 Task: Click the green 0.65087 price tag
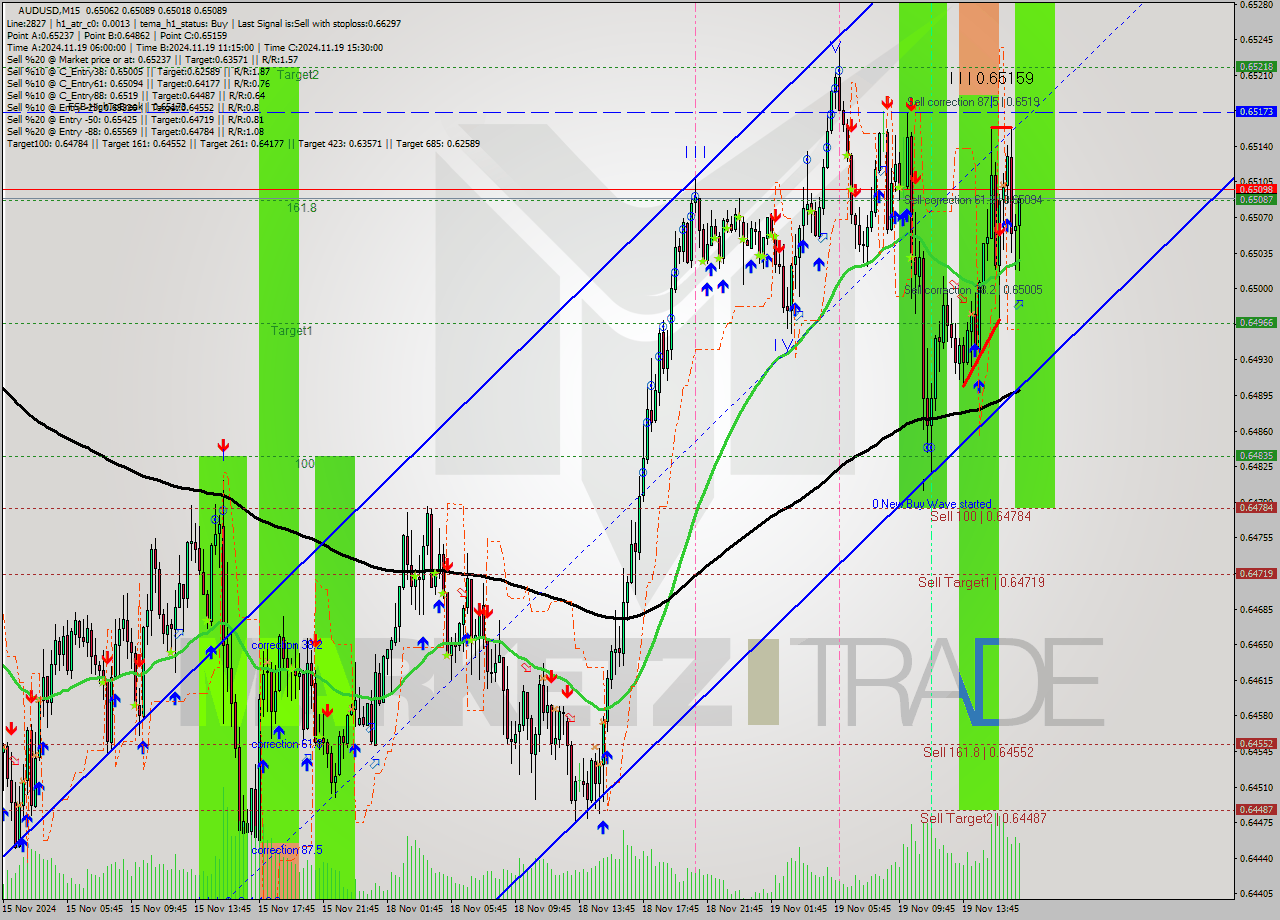[1255, 200]
